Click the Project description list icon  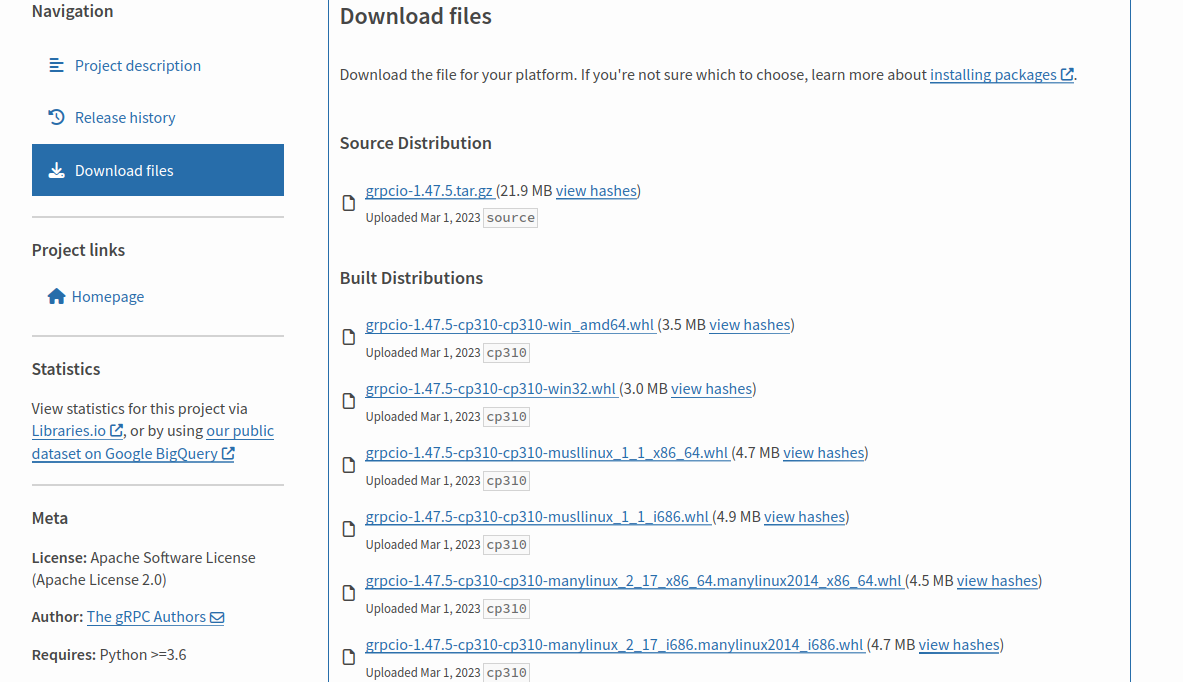pyautogui.click(x=56, y=64)
